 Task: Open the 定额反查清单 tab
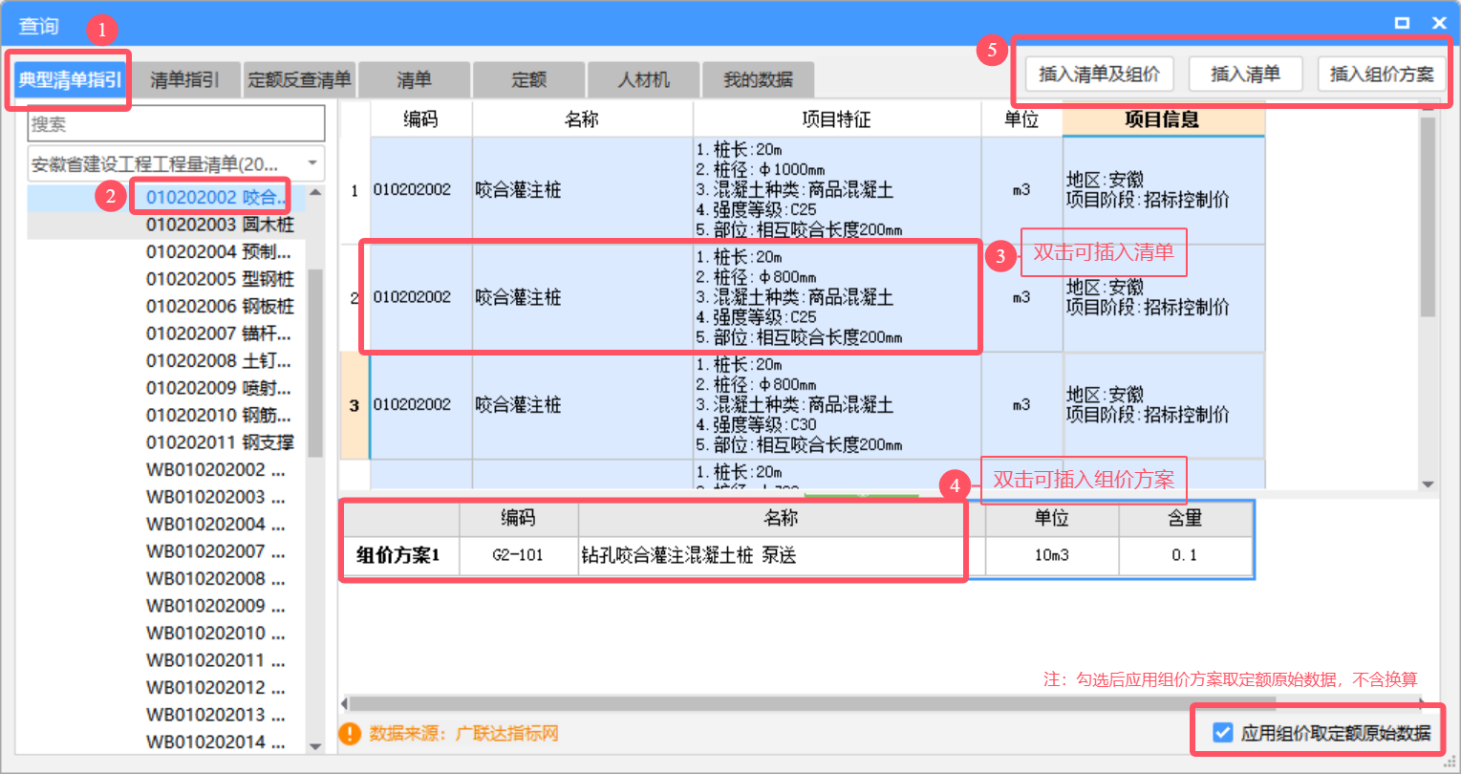[x=299, y=80]
